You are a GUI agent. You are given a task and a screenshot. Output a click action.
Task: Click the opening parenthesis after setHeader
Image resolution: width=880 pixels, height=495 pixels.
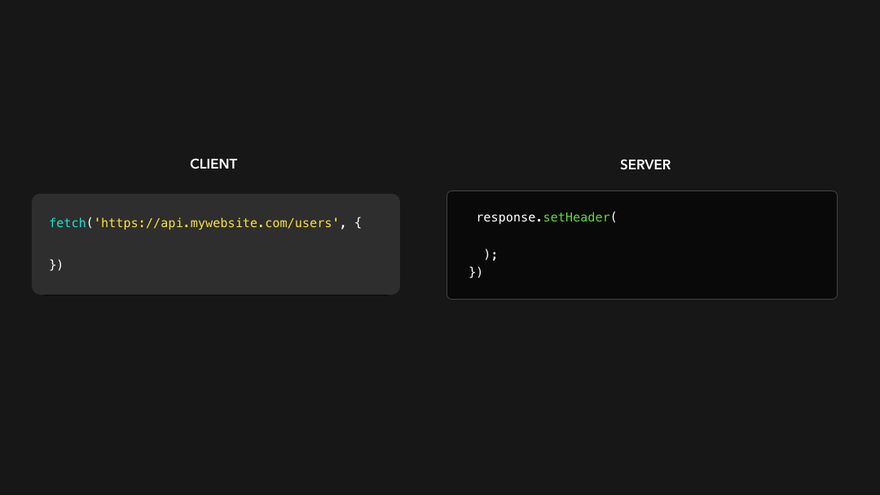(x=613, y=217)
